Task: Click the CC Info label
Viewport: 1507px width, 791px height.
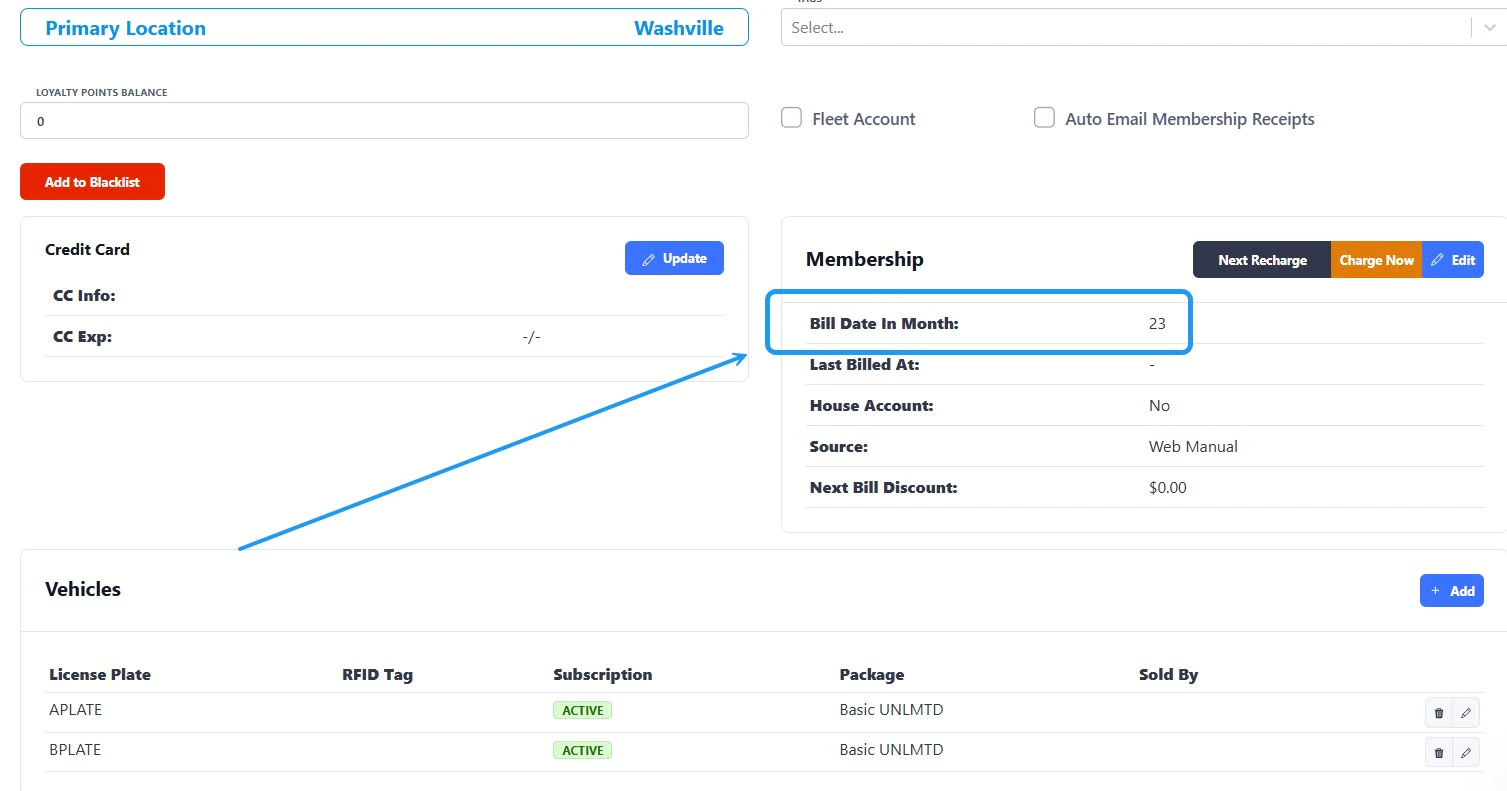Action: coord(84,296)
